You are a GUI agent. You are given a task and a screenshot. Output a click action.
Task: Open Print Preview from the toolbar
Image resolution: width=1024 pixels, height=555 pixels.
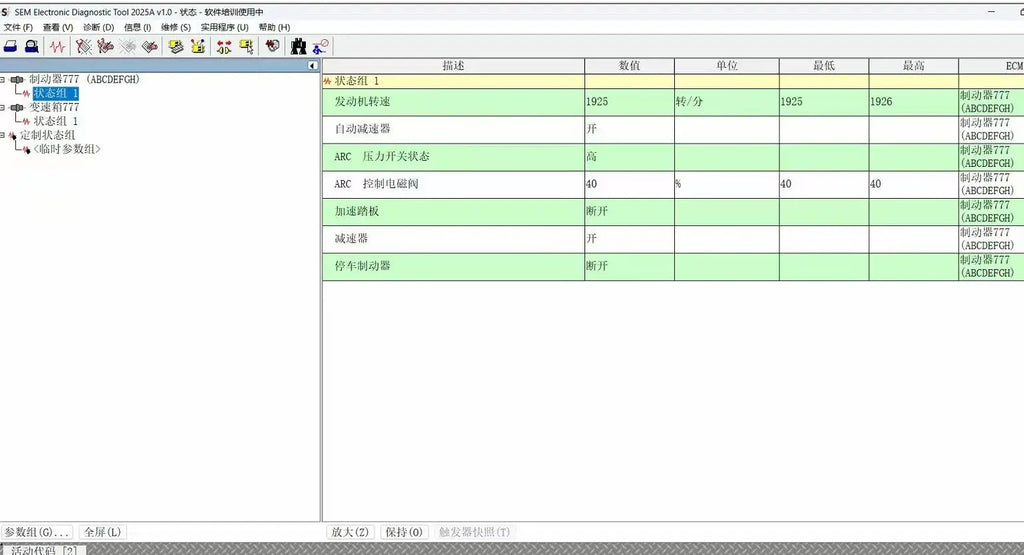31,46
